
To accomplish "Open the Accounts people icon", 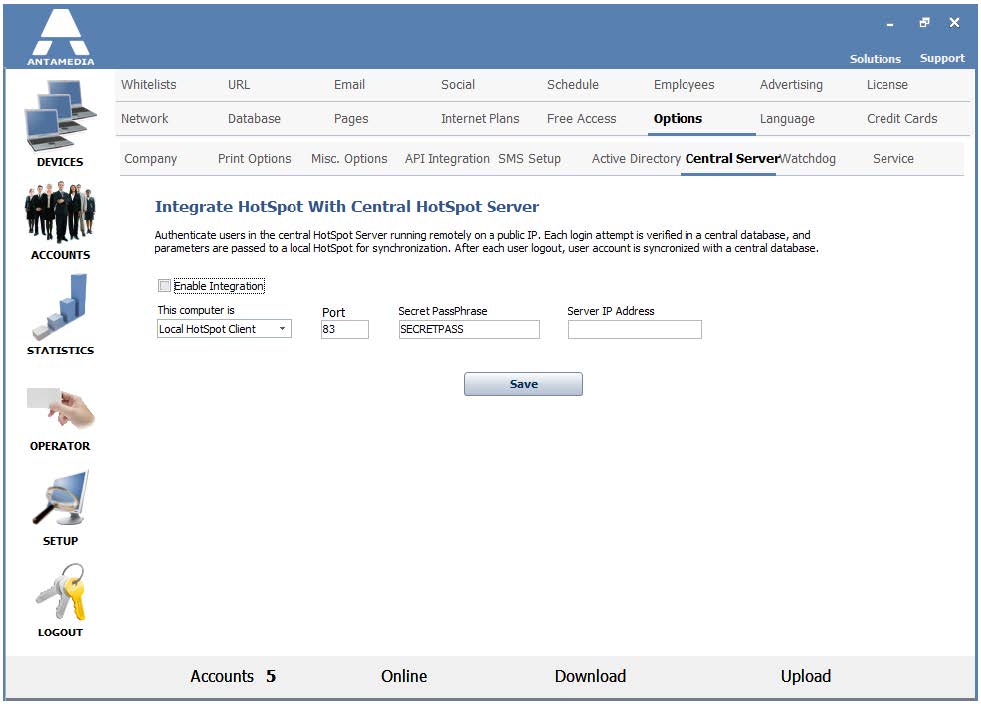I will (x=60, y=212).
